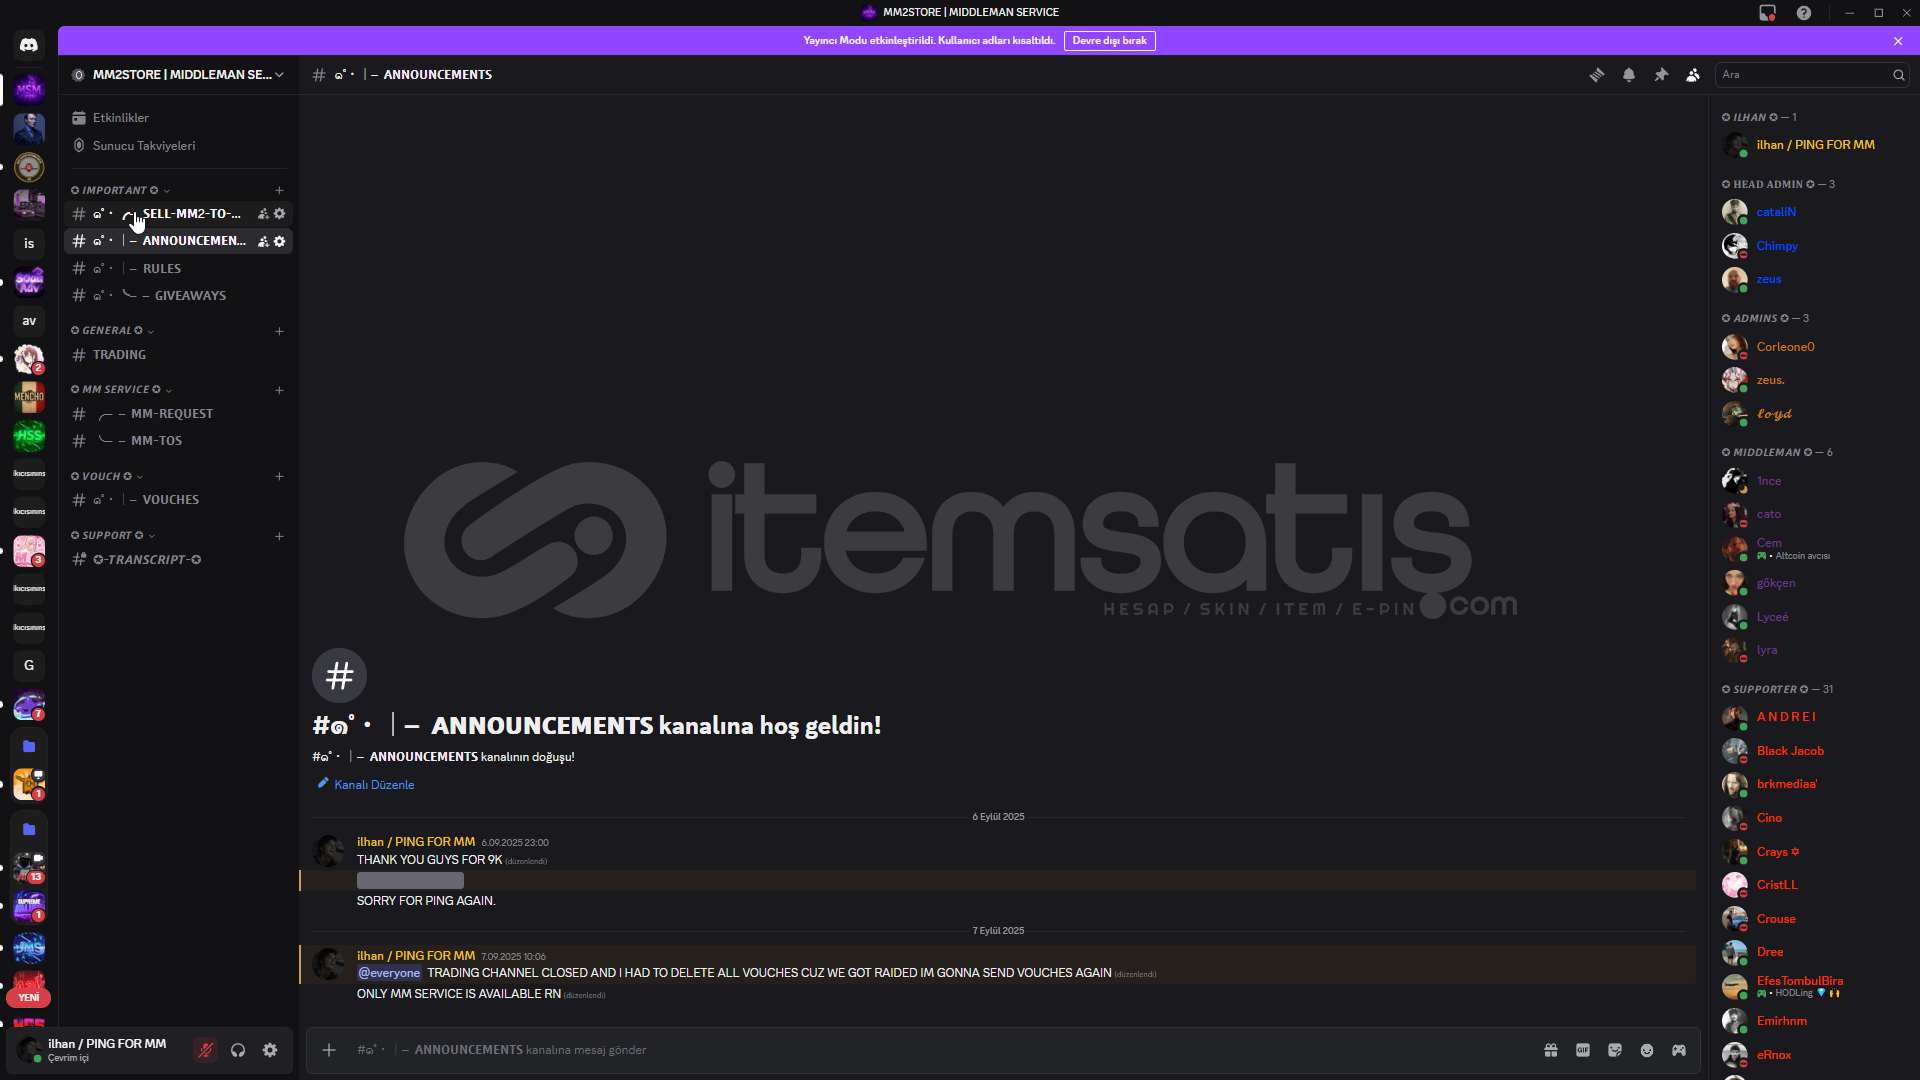Open the GIVEAWAYS channel
1920x1080 pixels.
click(x=178, y=296)
